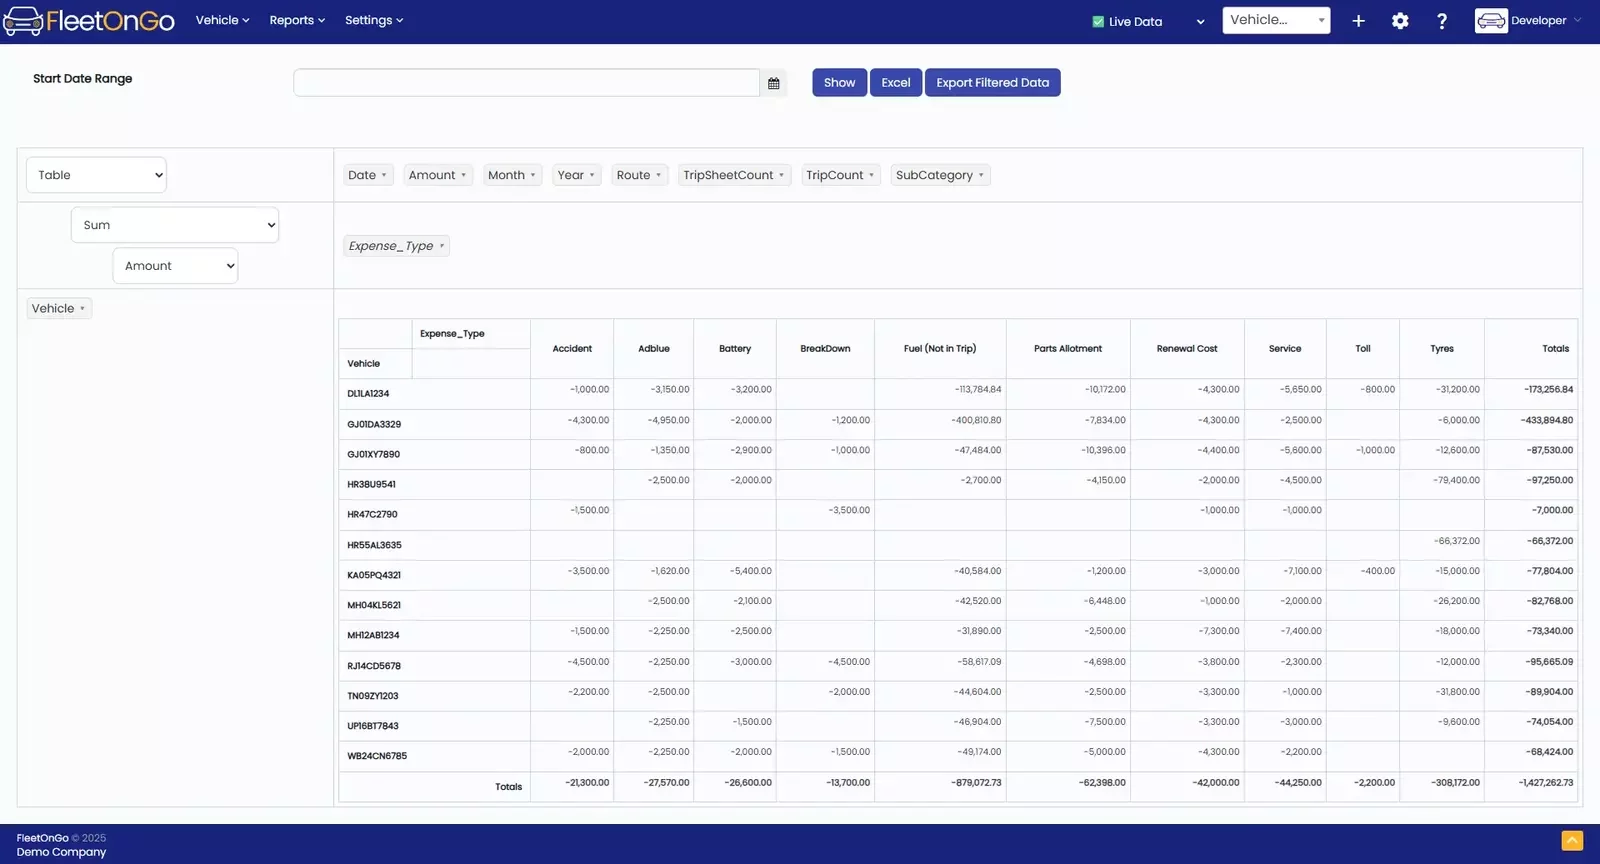Expand the arrow next to Live Data
The image size is (1600, 864).
[x=1200, y=22]
